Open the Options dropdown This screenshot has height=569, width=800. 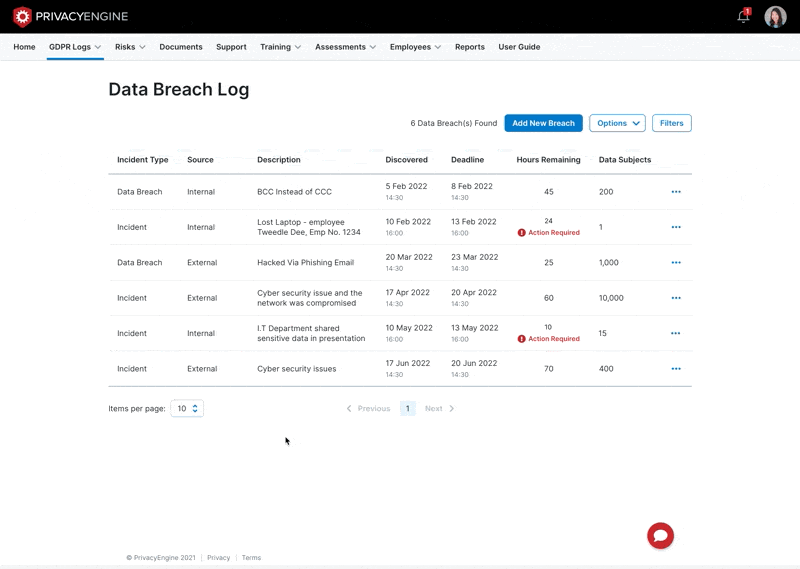point(617,123)
